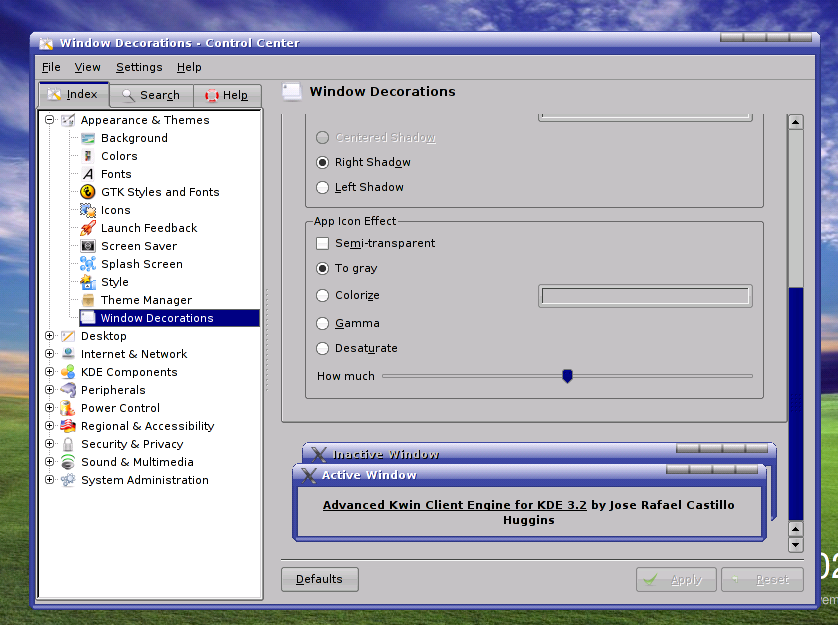Click the Colors icon in tree
This screenshot has width=838, height=625.
coord(88,156)
